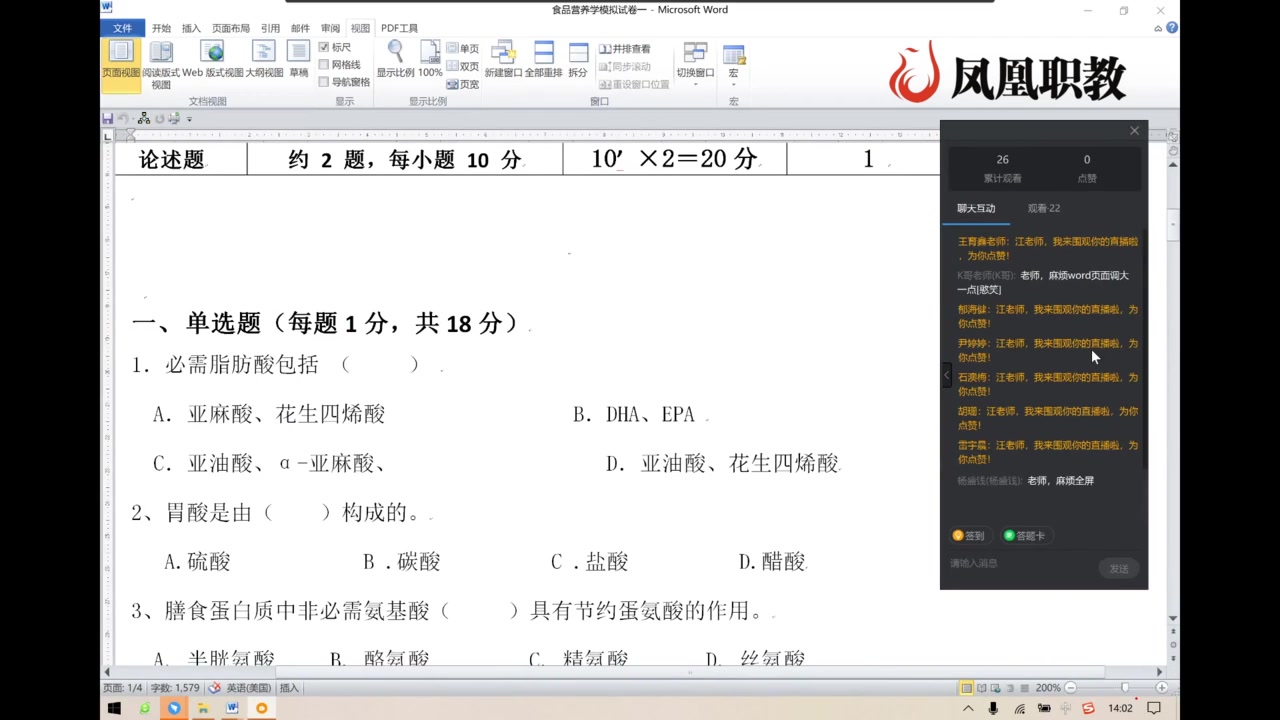Switch to Web Layout view (Web 版式视图)
Image resolution: width=1280 pixels, height=720 pixels.
pyautogui.click(x=212, y=60)
